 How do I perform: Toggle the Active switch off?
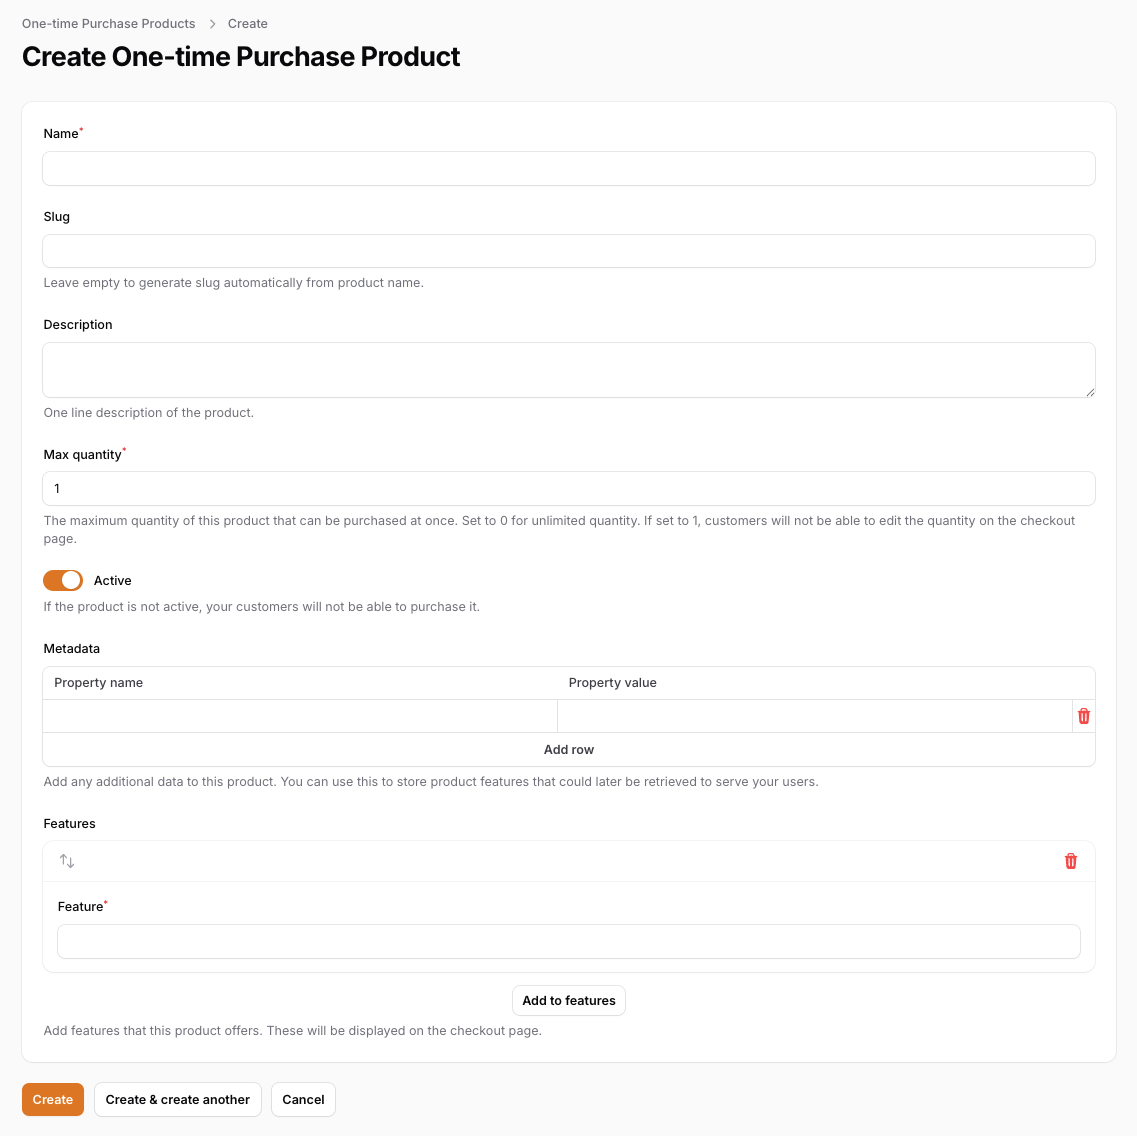63,581
